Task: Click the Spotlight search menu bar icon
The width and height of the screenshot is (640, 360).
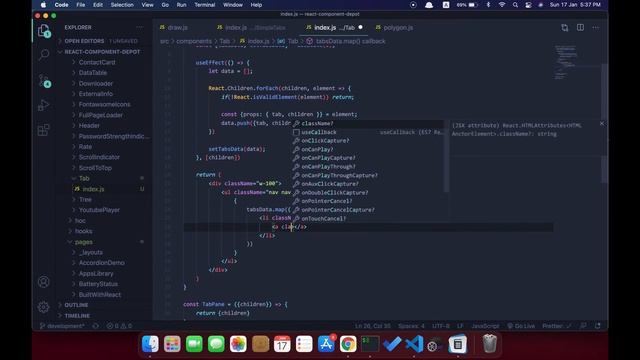Action: (x=516, y=5)
